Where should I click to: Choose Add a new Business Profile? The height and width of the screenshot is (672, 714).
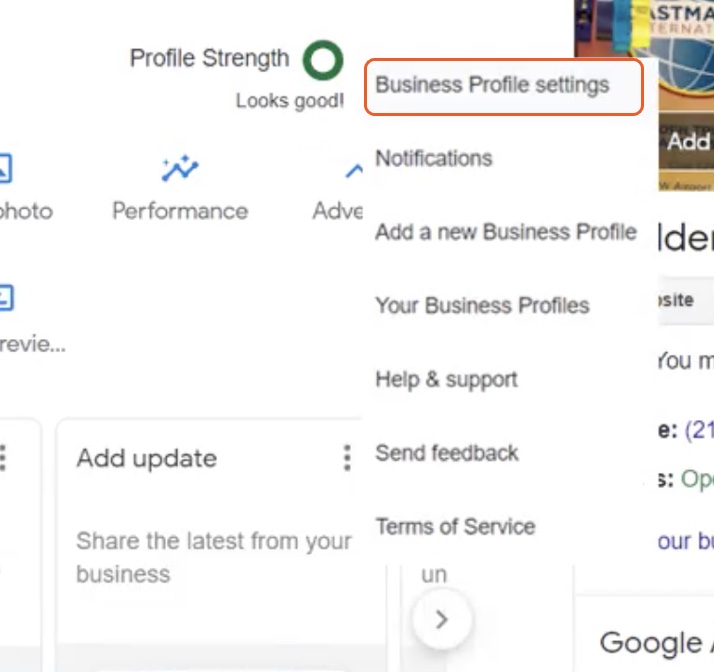[x=505, y=232]
